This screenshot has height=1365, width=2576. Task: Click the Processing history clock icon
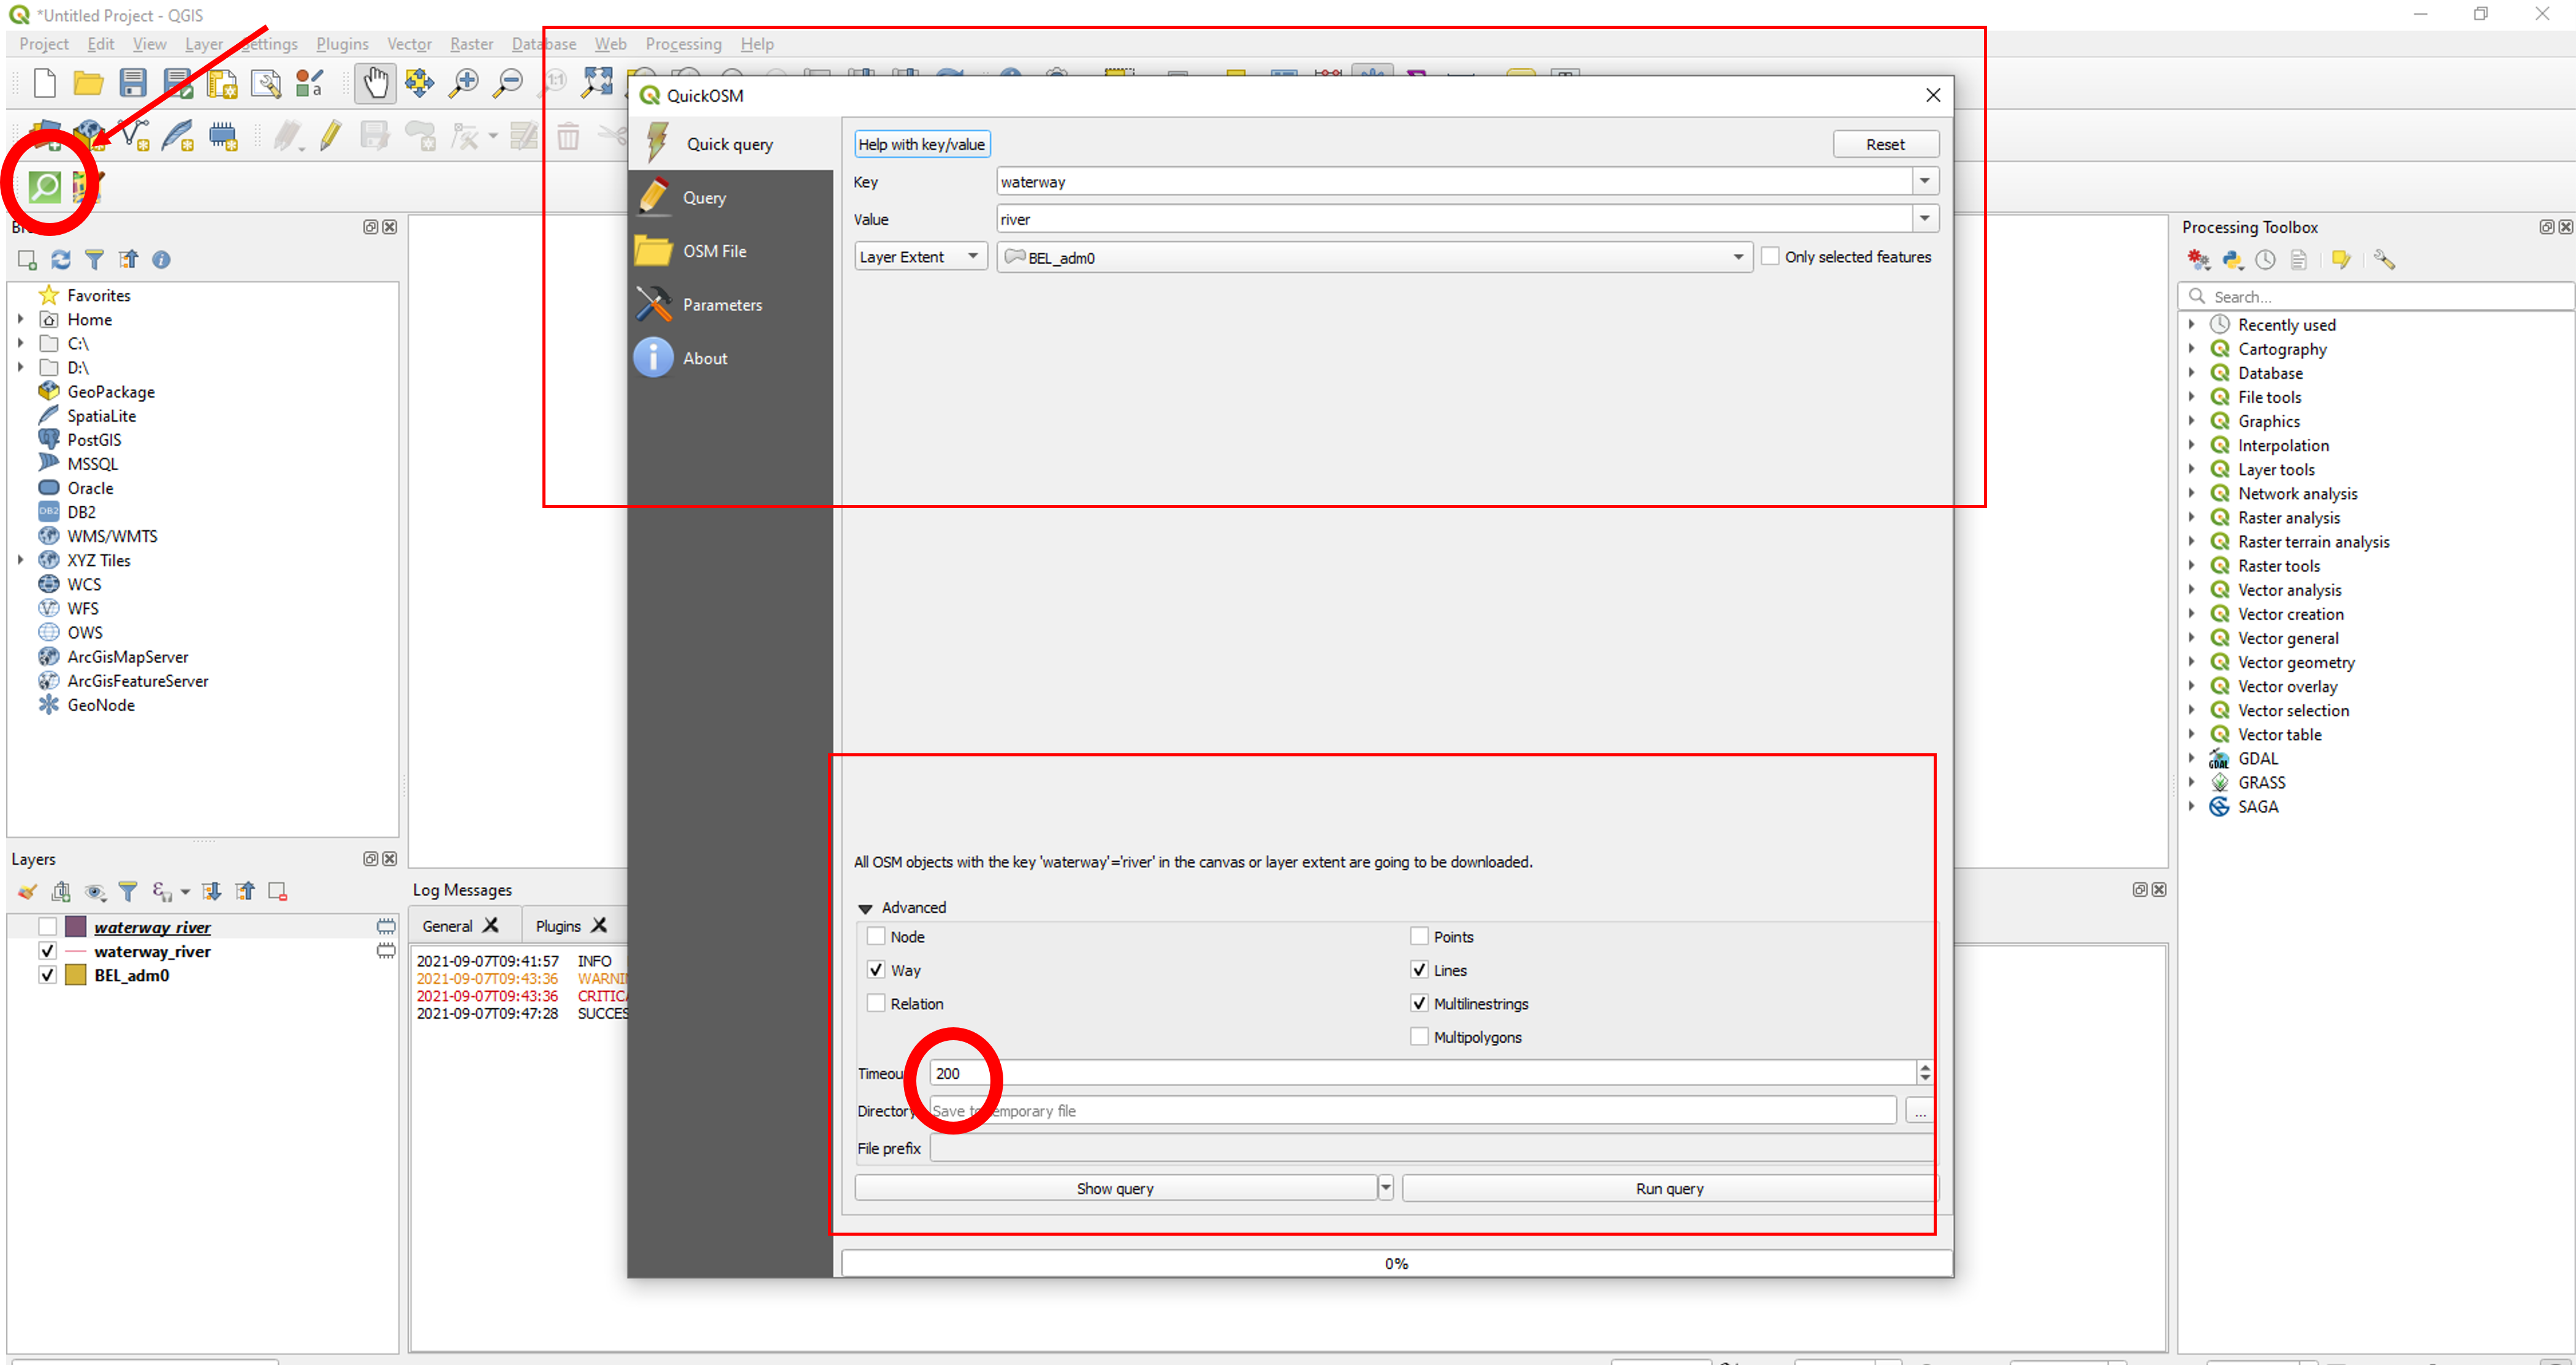click(2266, 259)
